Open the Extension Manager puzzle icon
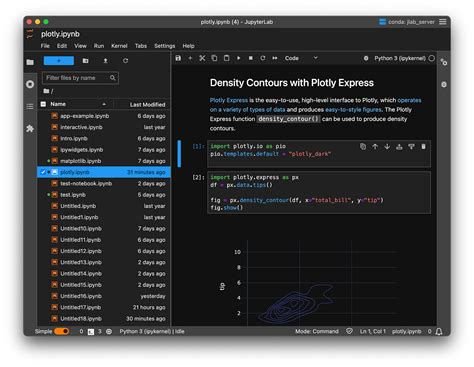Screen dimensions: 474x367 click(x=30, y=129)
